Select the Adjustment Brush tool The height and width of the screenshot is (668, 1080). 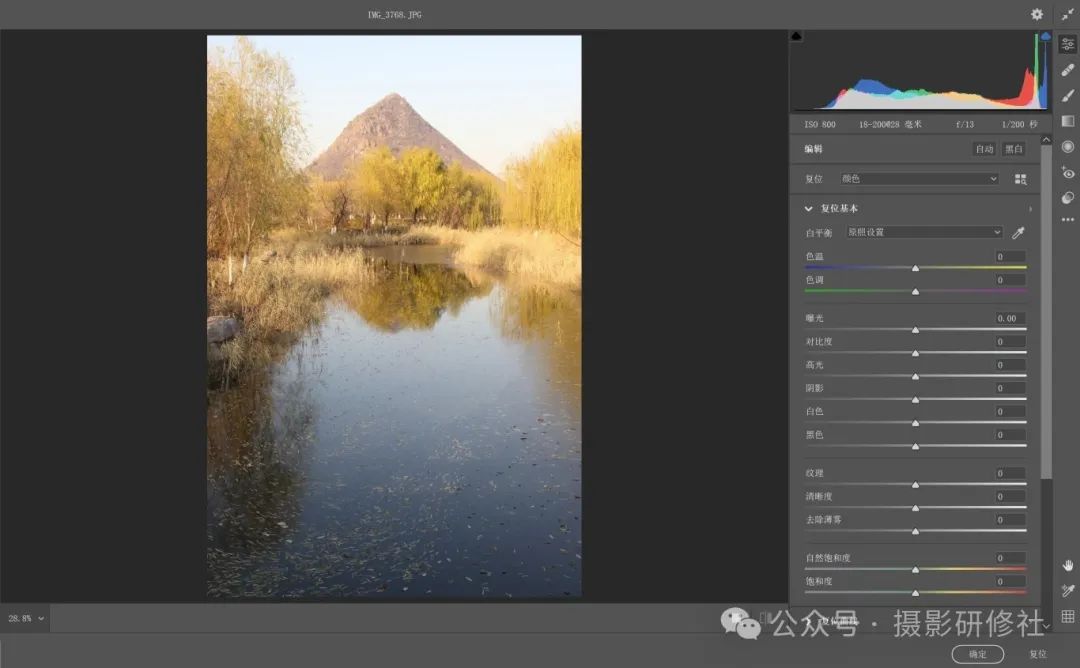point(1068,96)
